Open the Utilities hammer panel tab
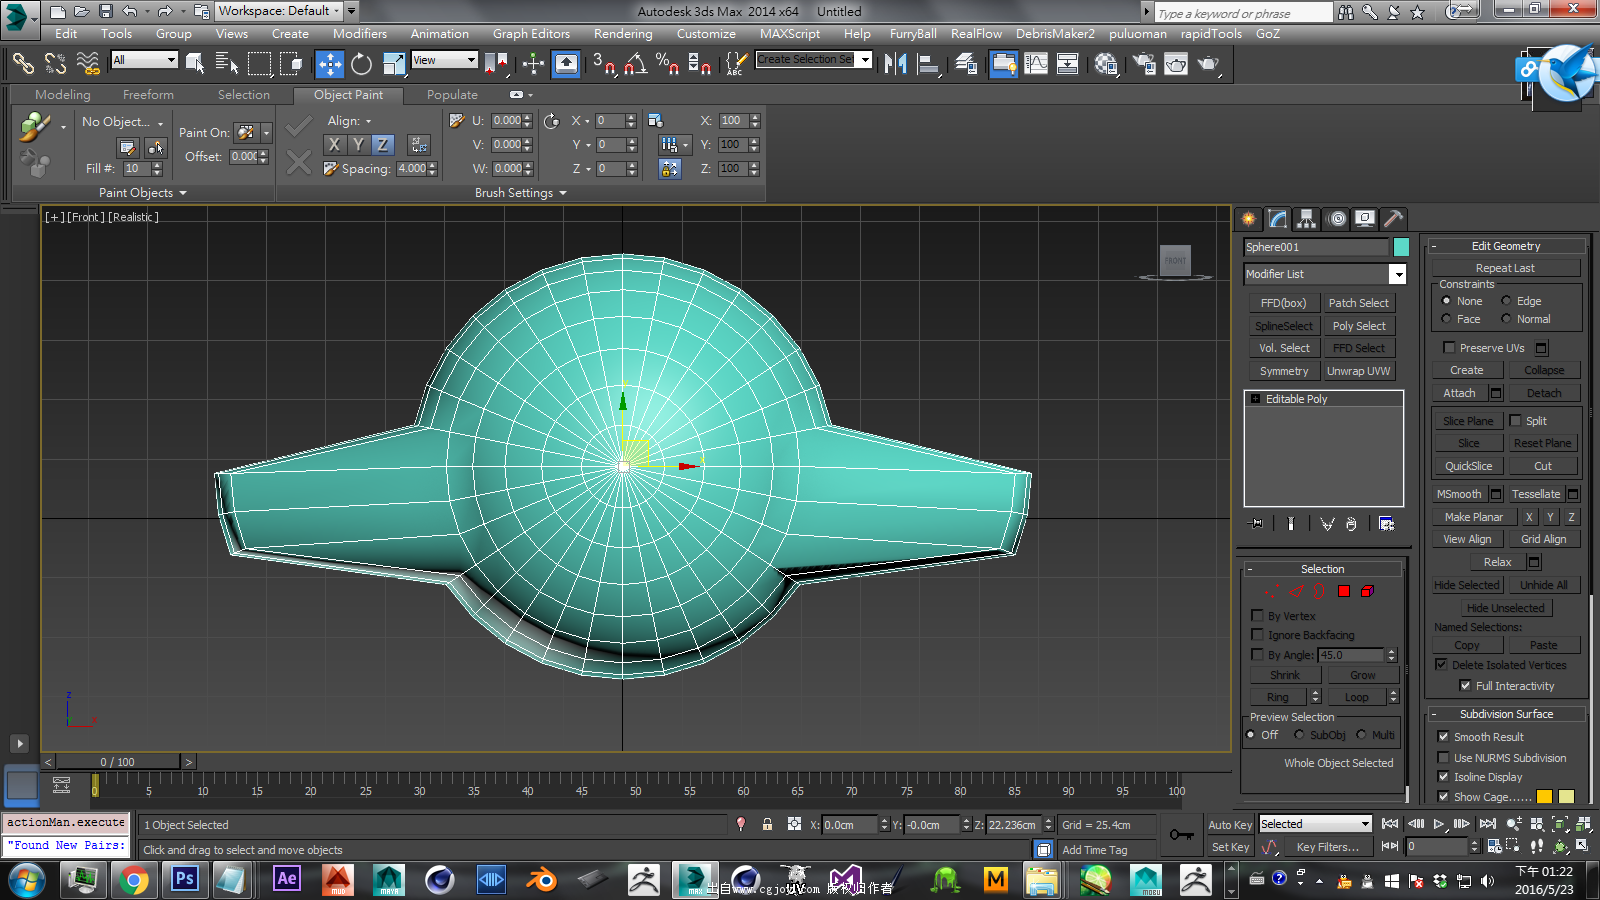 (x=1394, y=219)
